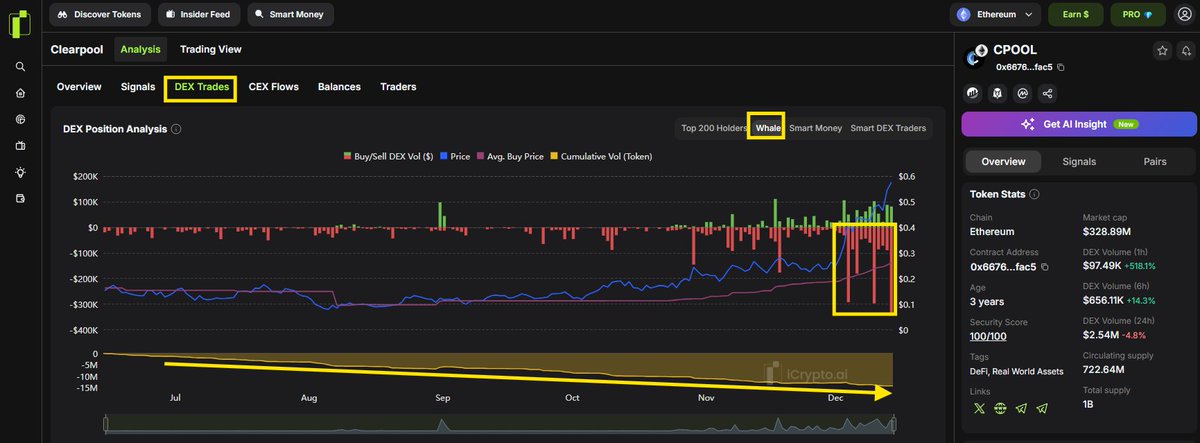Screen dimensions: 1200x443
Task: Open the lightbulb insights icon in the sidebar
Action: point(20,172)
